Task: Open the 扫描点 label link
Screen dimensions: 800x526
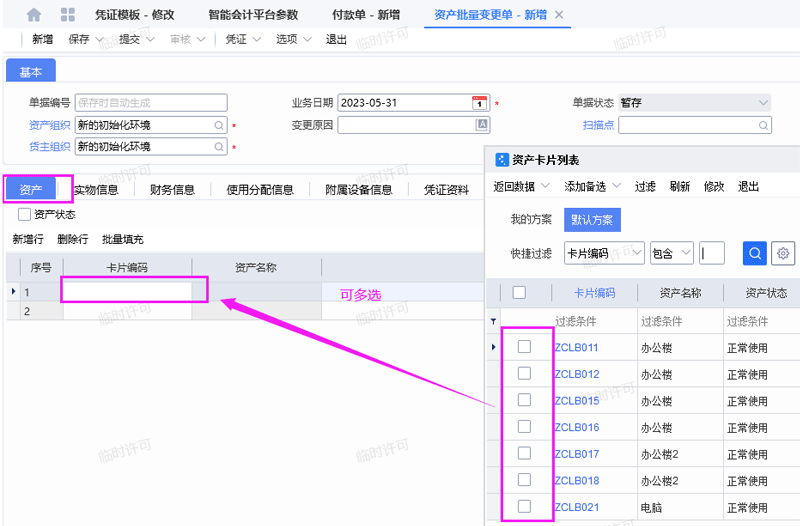Action: pyautogui.click(x=598, y=125)
